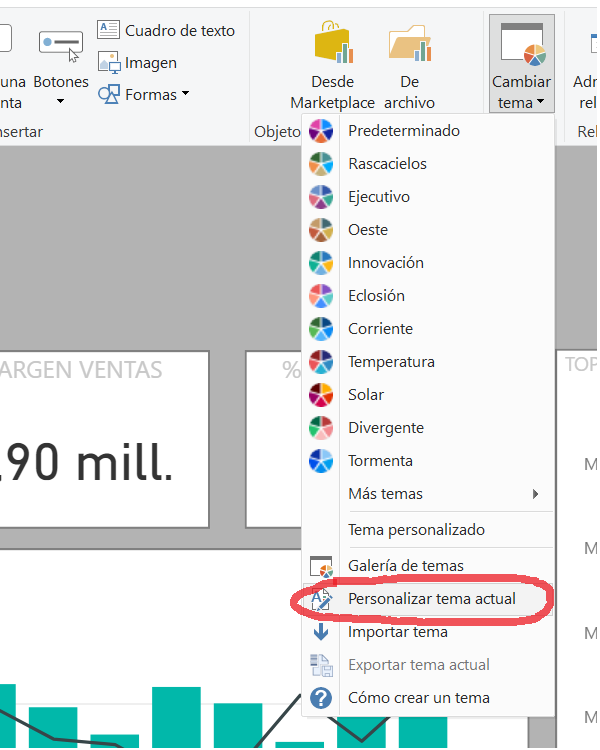Click the Imagen label
Image resolution: width=600 pixels, height=750 pixels.
click(x=151, y=63)
